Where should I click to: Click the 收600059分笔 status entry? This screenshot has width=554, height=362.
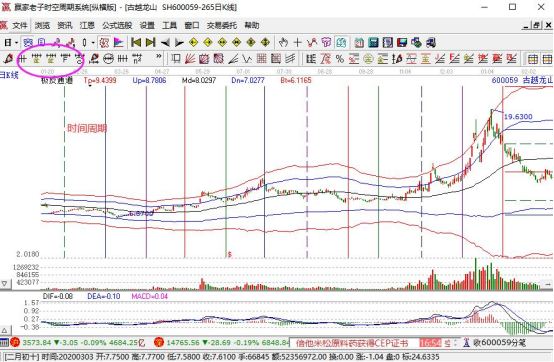[x=500, y=343]
